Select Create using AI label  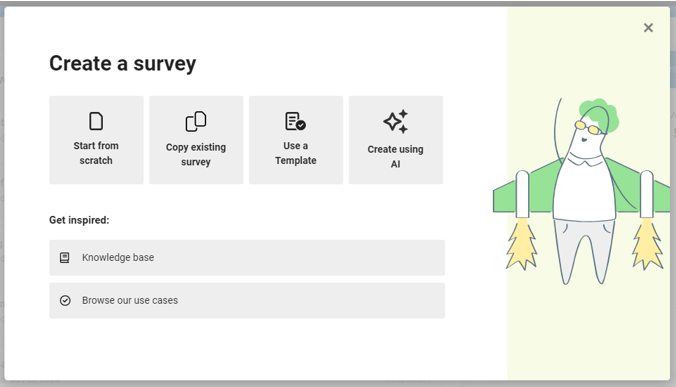tap(395, 156)
